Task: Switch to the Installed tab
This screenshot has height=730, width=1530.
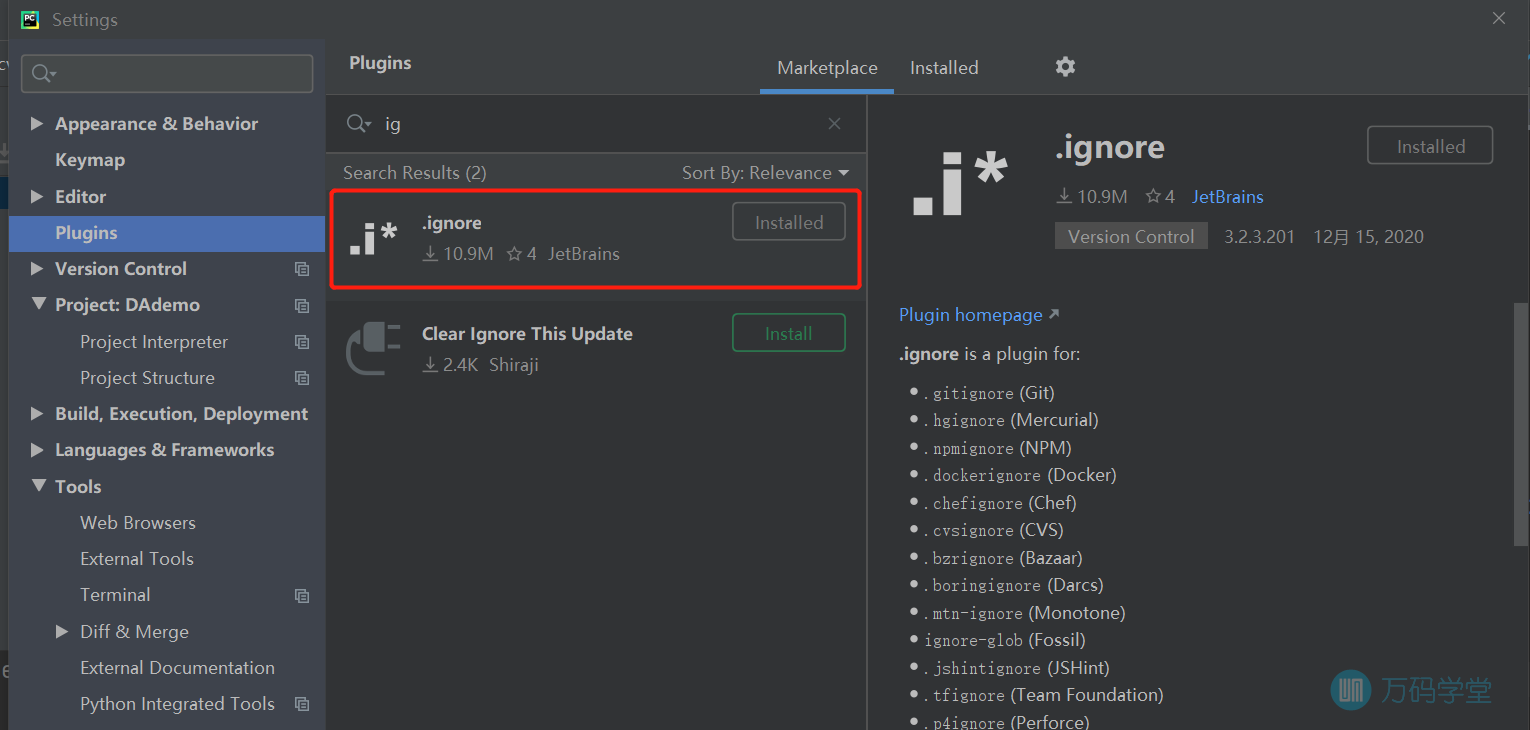Action: [x=944, y=68]
